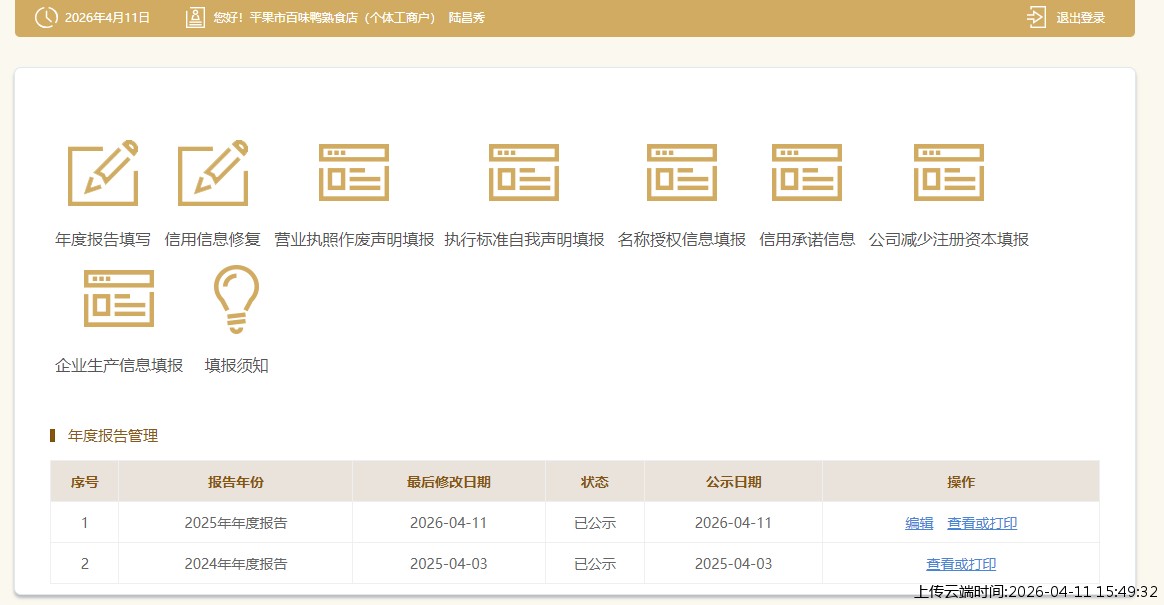The height and width of the screenshot is (605, 1164).
Task: Launch the 企业生产信息填报 icon
Action: (x=119, y=299)
